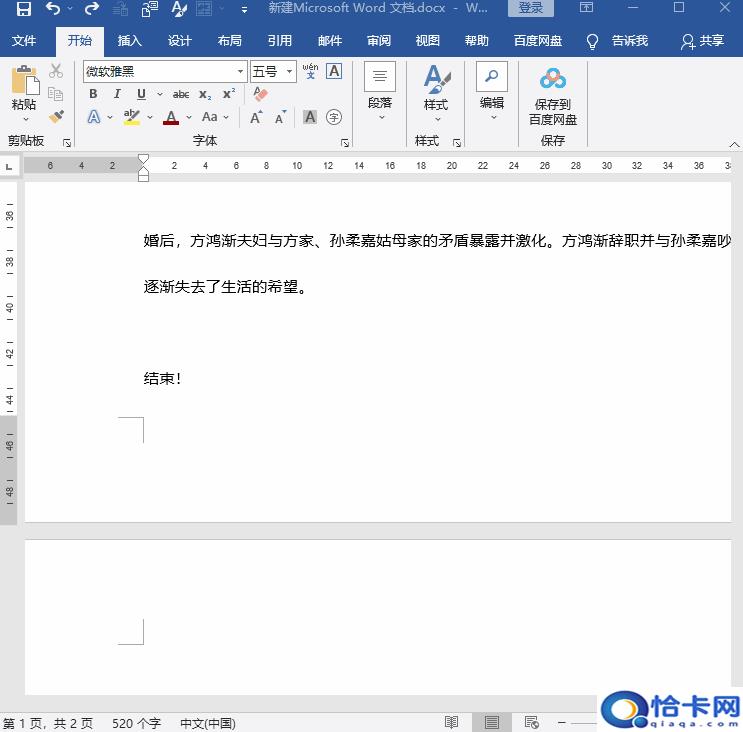Apply the red font color swatch
The width and height of the screenshot is (743, 732).
170,117
